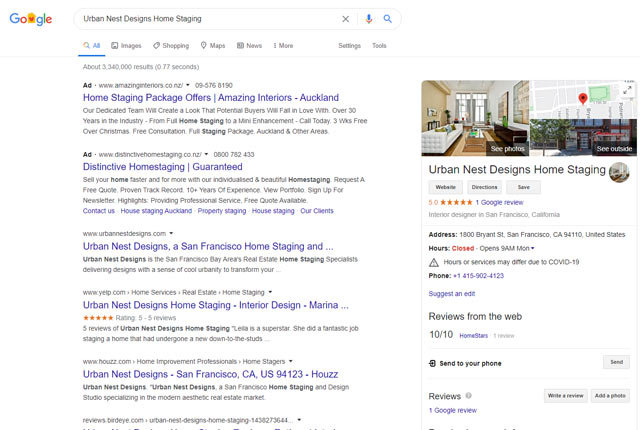Image resolution: width=640 pixels, height=430 pixels.
Task: Expand distinctivehomestaging.co.nz ad dropdown arrow
Action: [206, 154]
